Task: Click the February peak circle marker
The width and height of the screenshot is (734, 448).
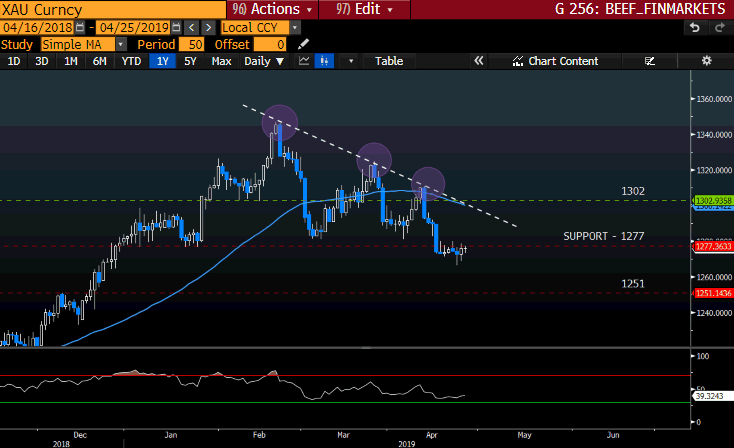Action: click(x=279, y=123)
